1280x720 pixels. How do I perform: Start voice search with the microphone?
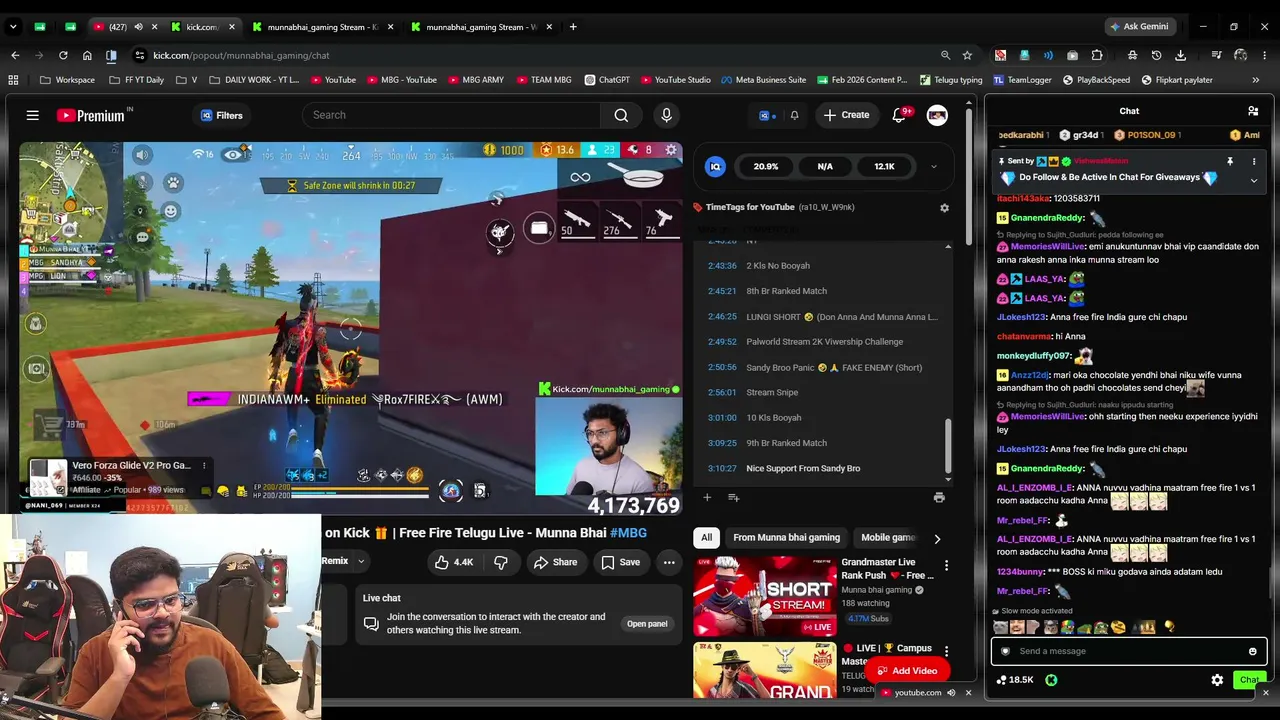666,115
